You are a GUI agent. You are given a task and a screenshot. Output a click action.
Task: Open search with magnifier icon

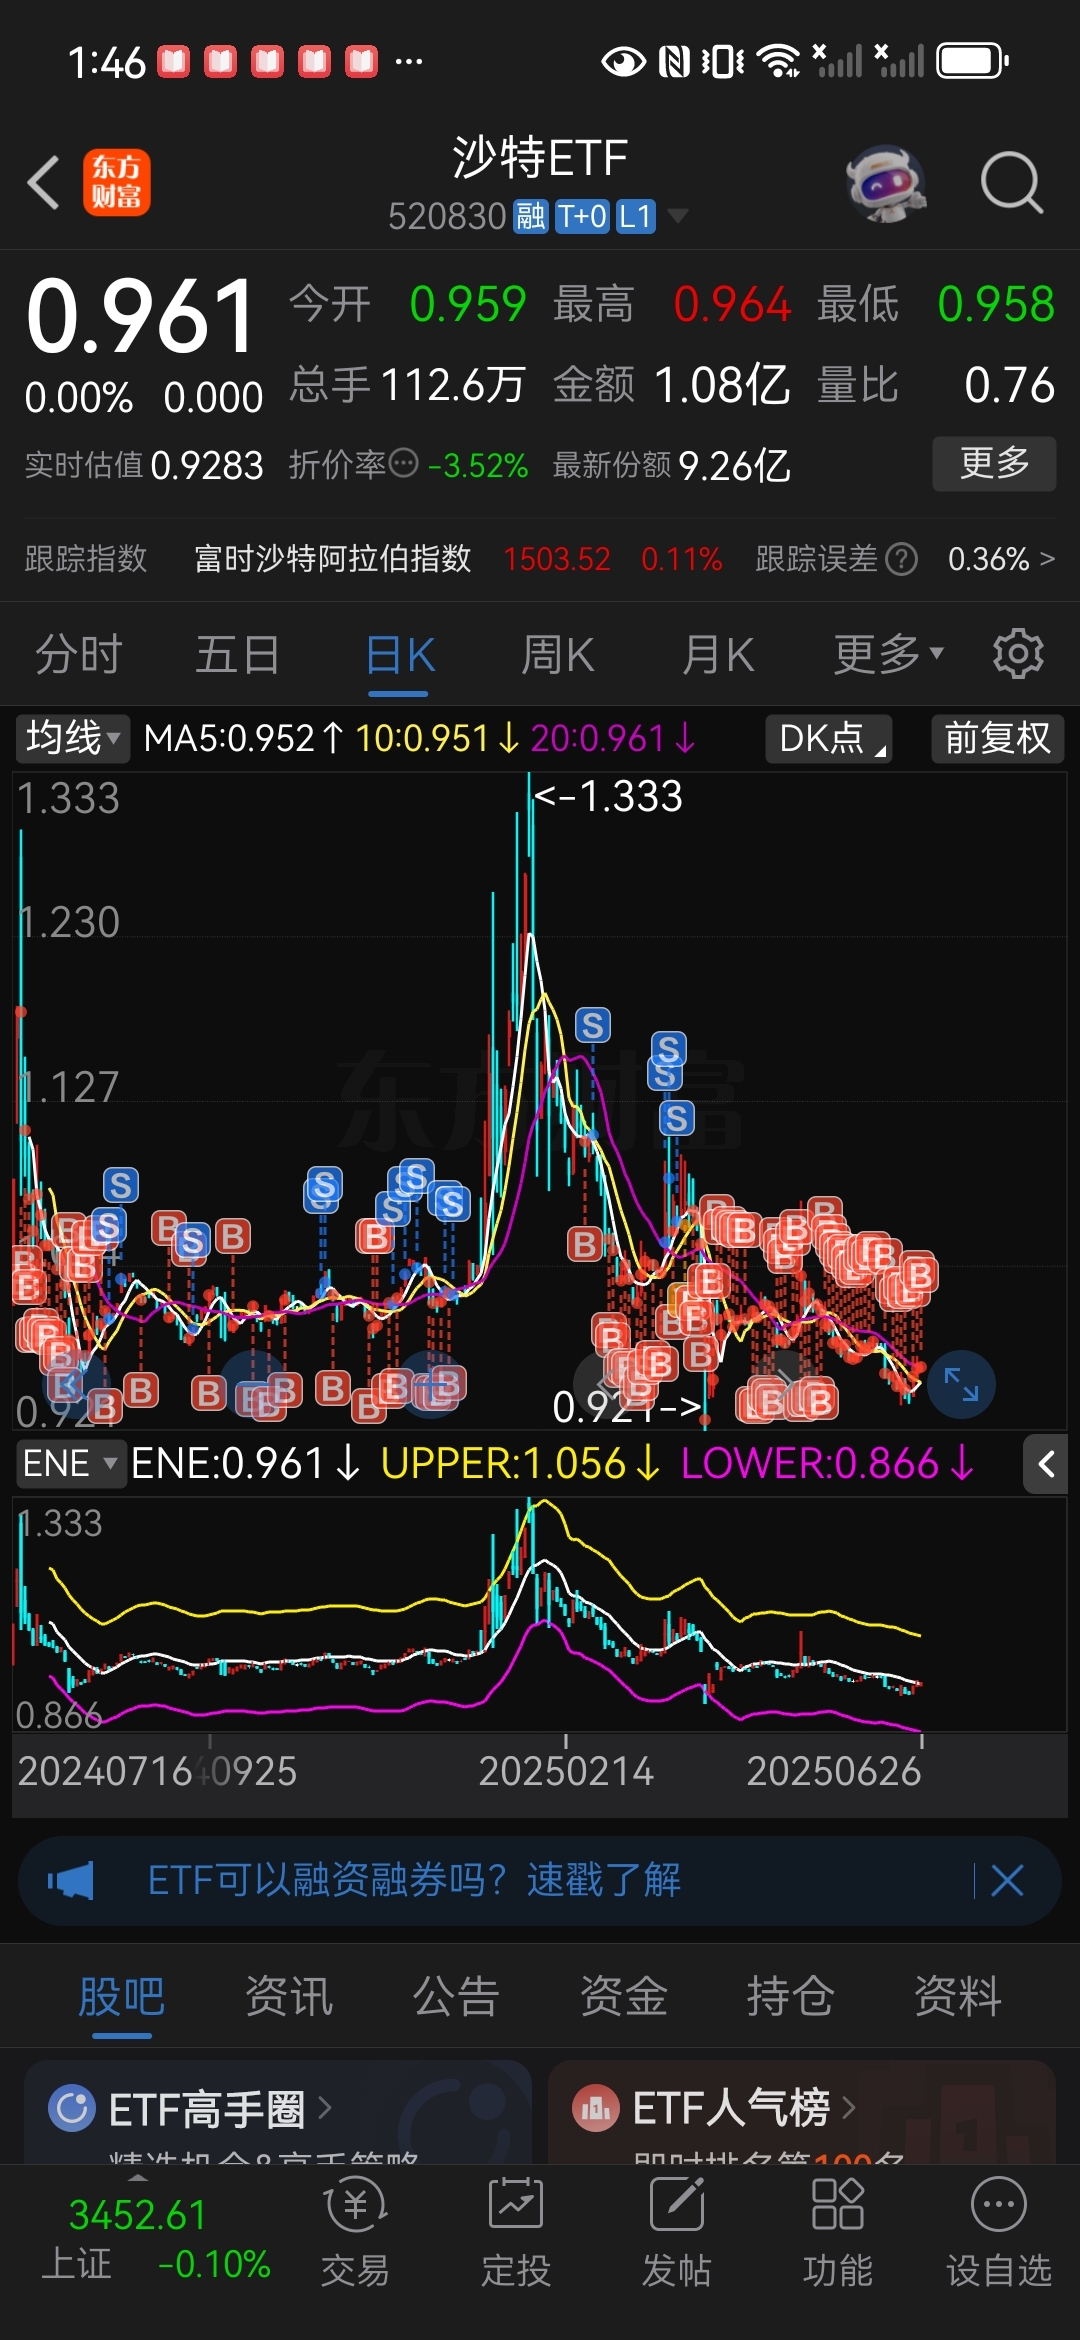(1011, 183)
